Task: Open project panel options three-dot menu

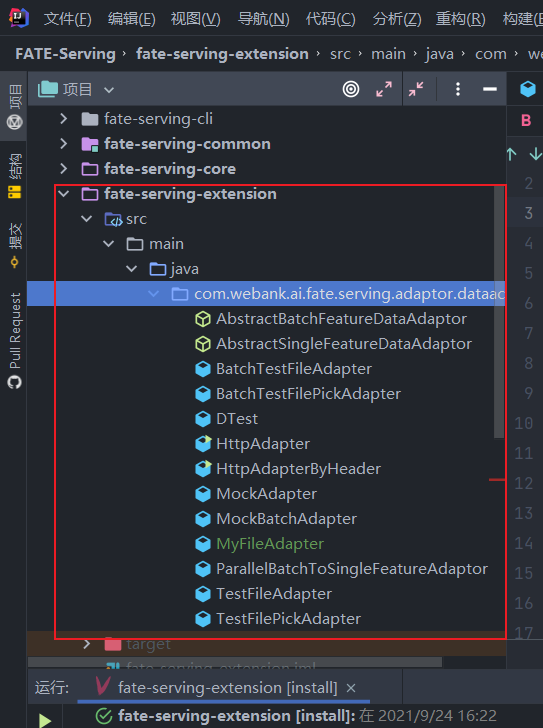Action: point(458,89)
